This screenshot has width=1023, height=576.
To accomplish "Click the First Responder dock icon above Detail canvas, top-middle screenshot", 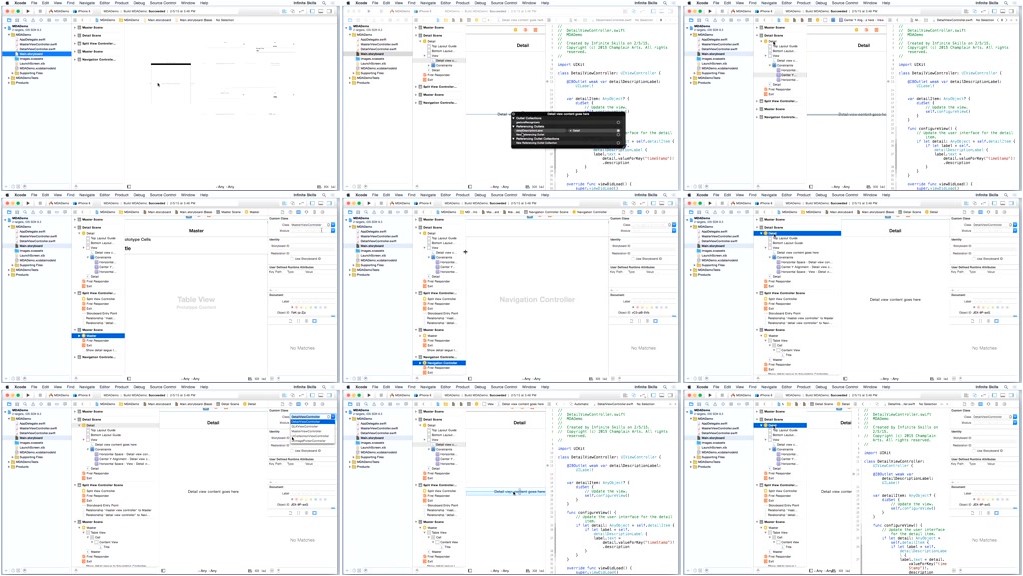I will tap(524, 29).
